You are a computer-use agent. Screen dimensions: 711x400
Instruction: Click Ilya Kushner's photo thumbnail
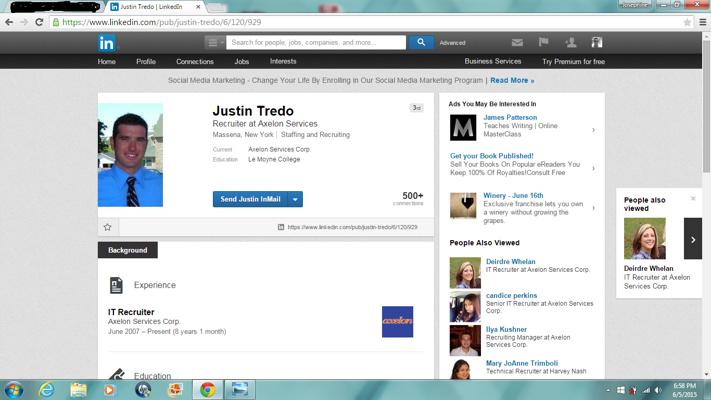[x=465, y=341]
